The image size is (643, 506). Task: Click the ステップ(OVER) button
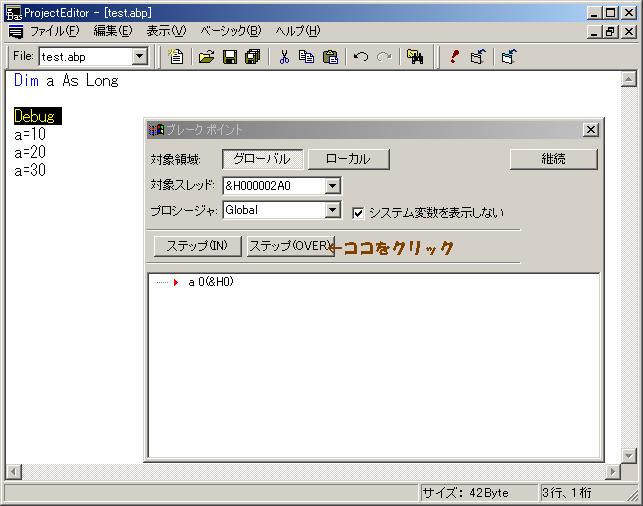pyautogui.click(x=291, y=246)
